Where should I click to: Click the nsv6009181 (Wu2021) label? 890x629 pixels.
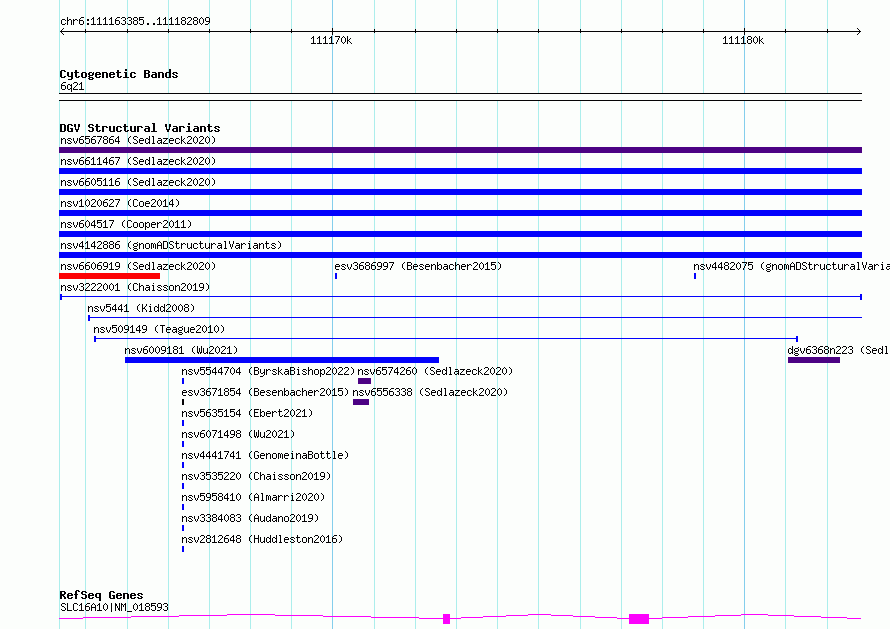[181, 350]
